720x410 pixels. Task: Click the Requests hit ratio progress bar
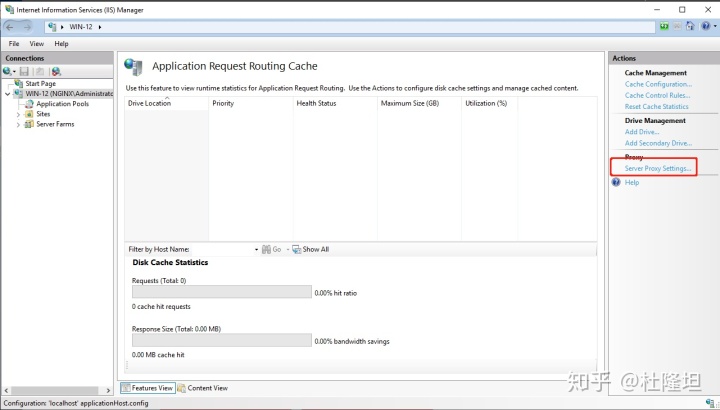222,292
